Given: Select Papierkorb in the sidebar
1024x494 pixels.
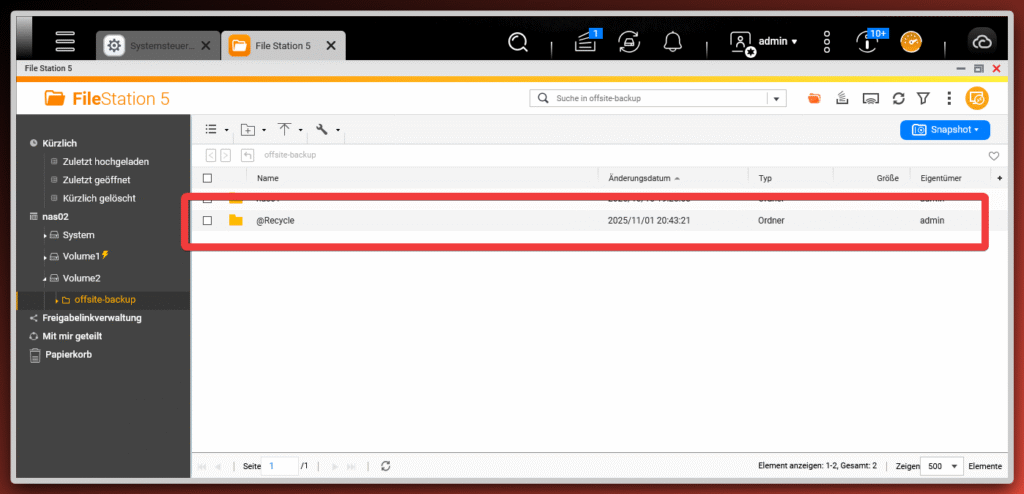Looking at the screenshot, I should tap(67, 354).
